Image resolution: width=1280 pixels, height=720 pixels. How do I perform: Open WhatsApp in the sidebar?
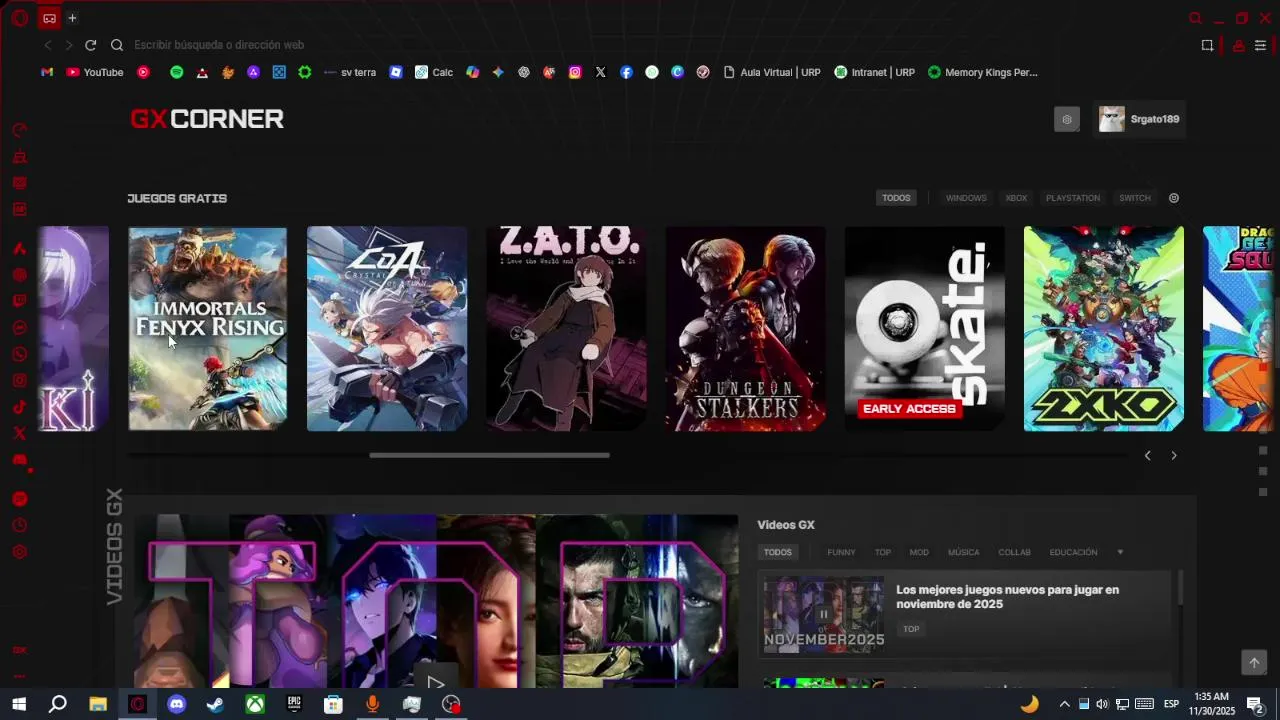pyautogui.click(x=19, y=354)
